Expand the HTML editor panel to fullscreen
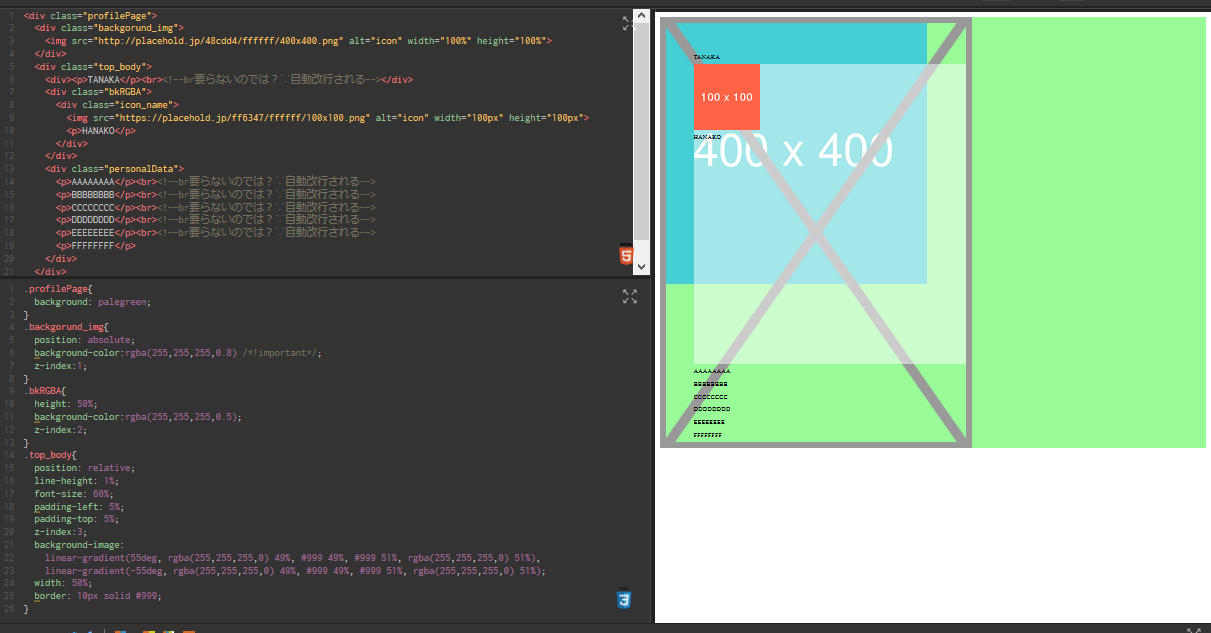1211x633 pixels. coord(629,23)
